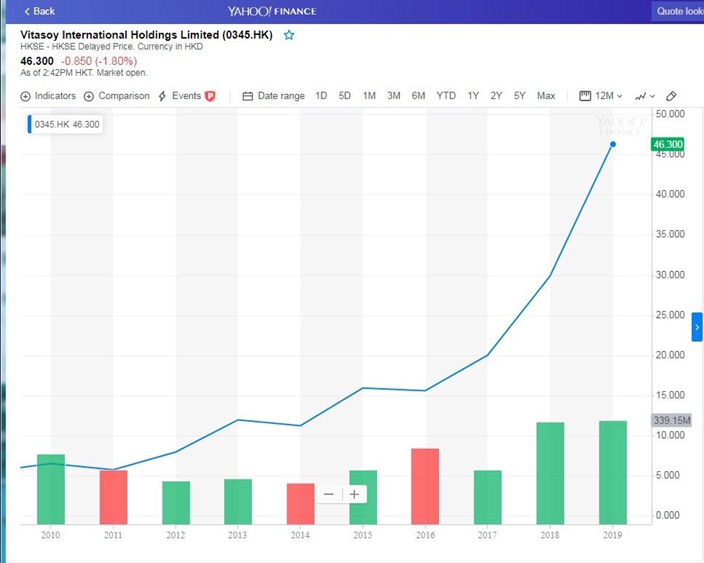704x563 pixels.
Task: Click the Date range calendar icon
Action: (x=247, y=96)
